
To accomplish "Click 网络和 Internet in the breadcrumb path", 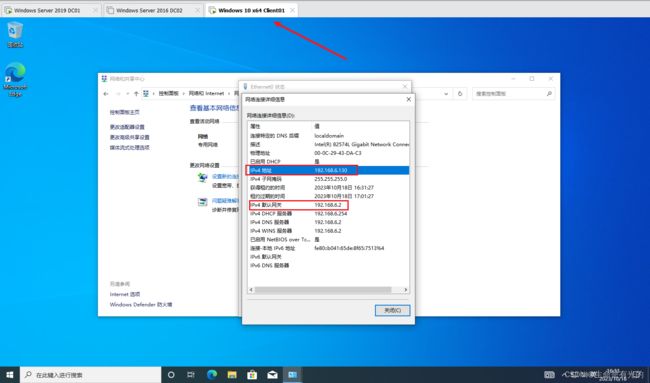I will [x=206, y=94].
